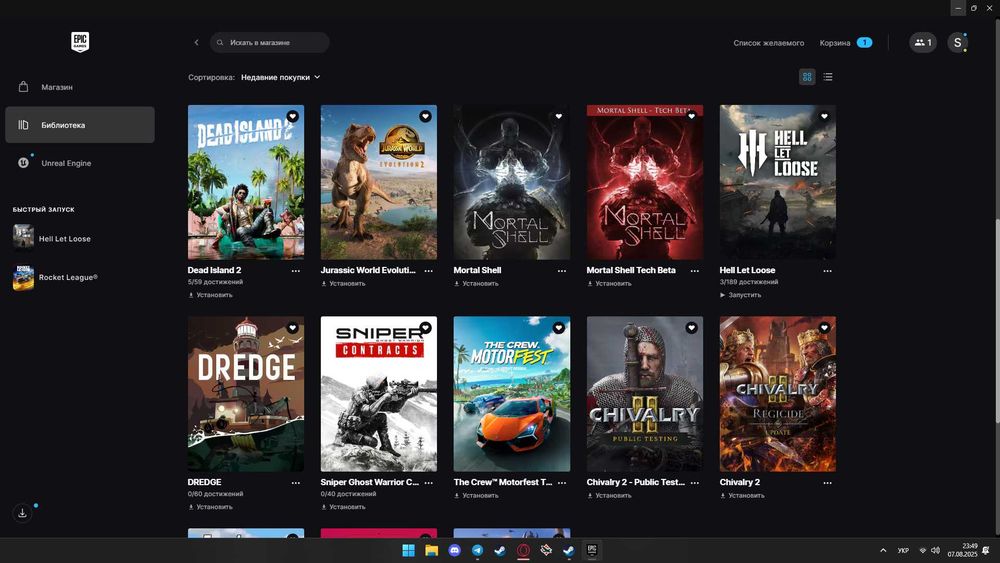Click the '5/59 достижений' text
The image size is (1000, 563).
point(215,282)
